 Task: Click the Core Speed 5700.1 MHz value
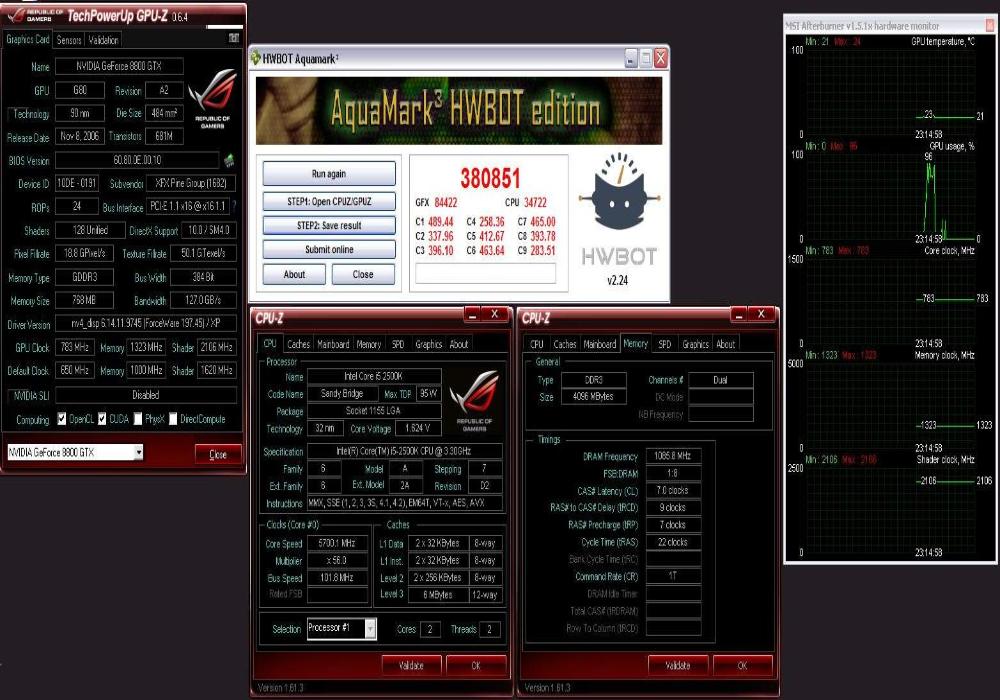point(337,543)
